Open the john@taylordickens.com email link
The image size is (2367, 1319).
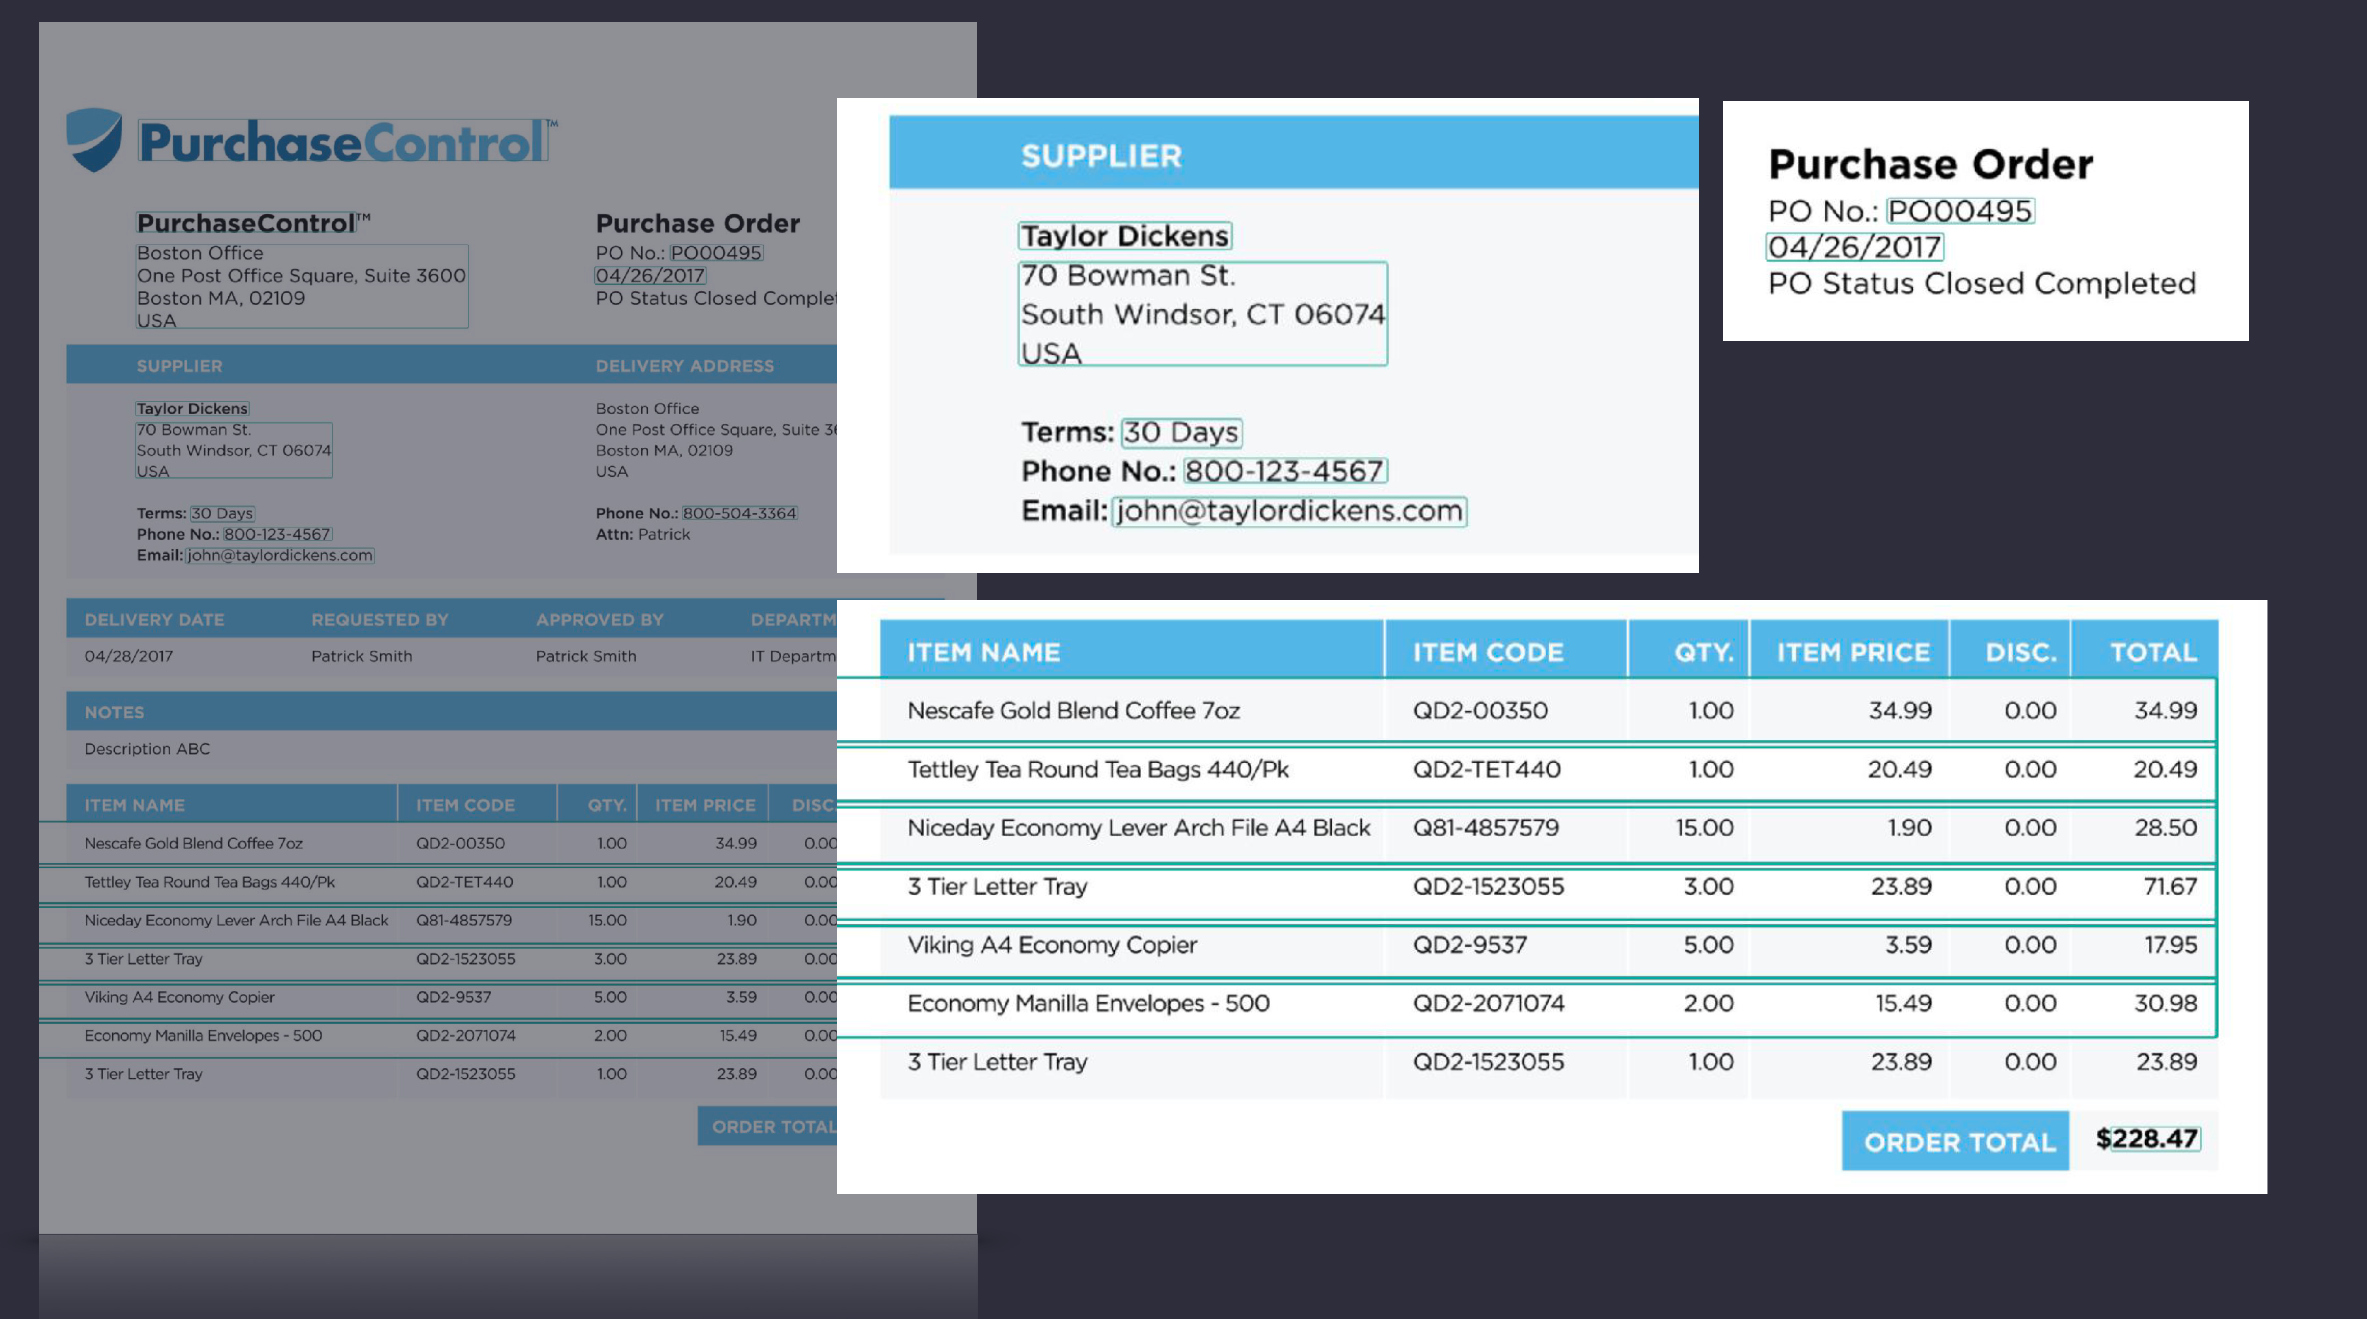[1289, 511]
